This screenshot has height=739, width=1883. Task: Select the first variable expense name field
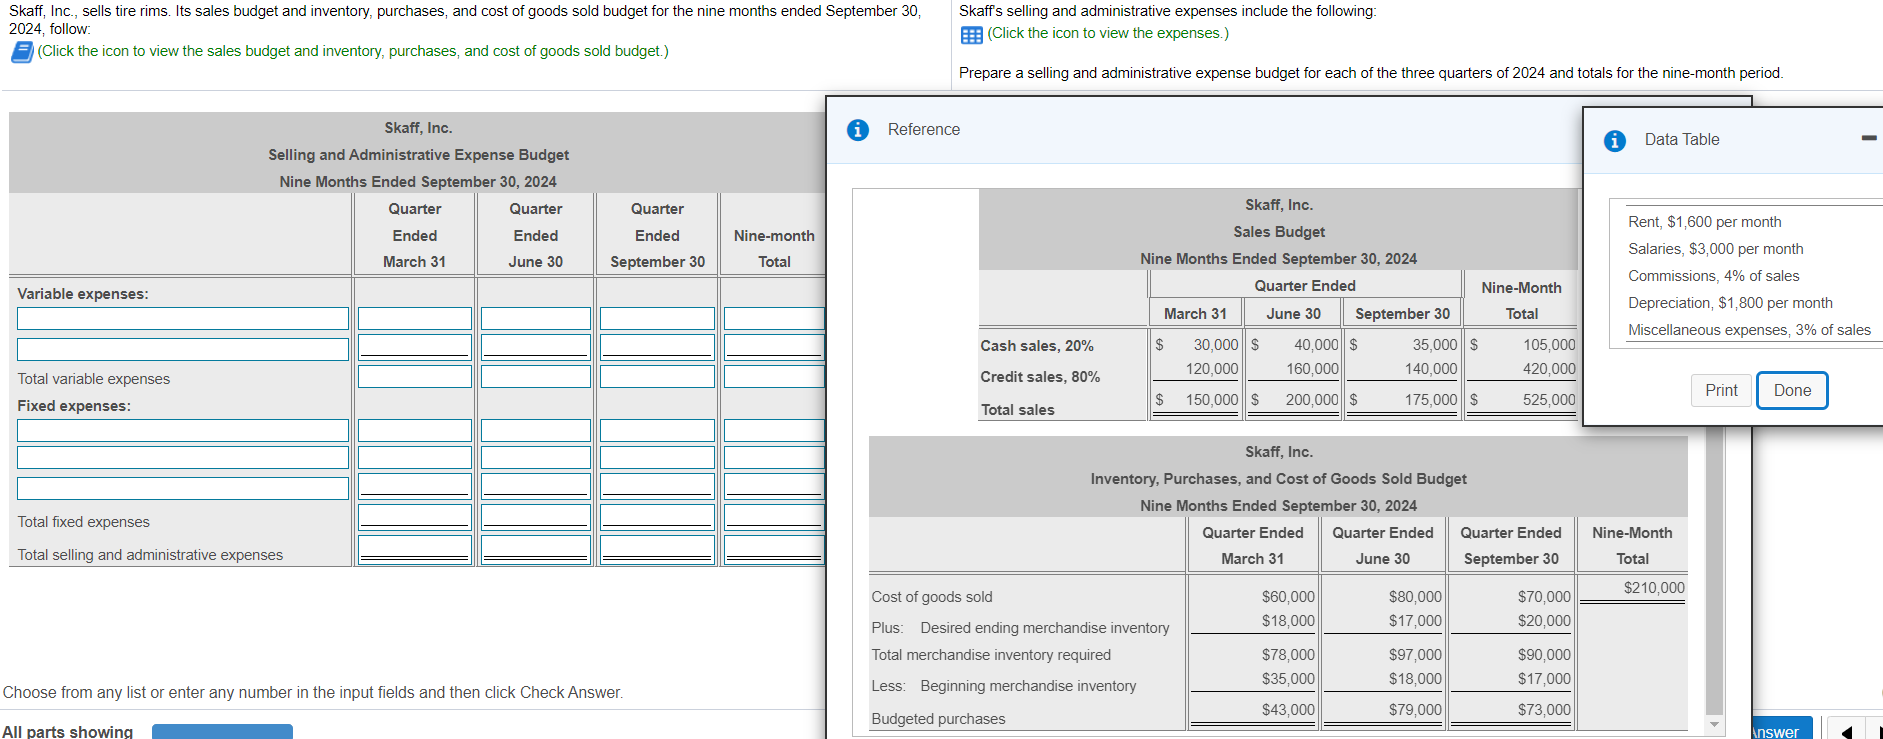tap(183, 318)
